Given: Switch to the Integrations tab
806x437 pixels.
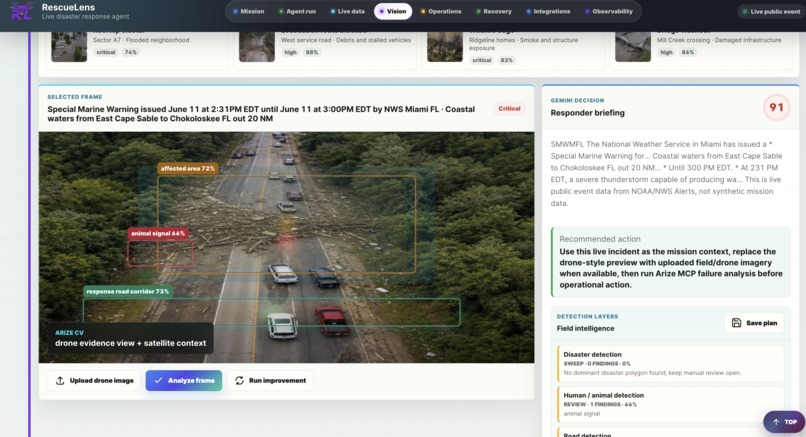Looking at the screenshot, I should (548, 11).
